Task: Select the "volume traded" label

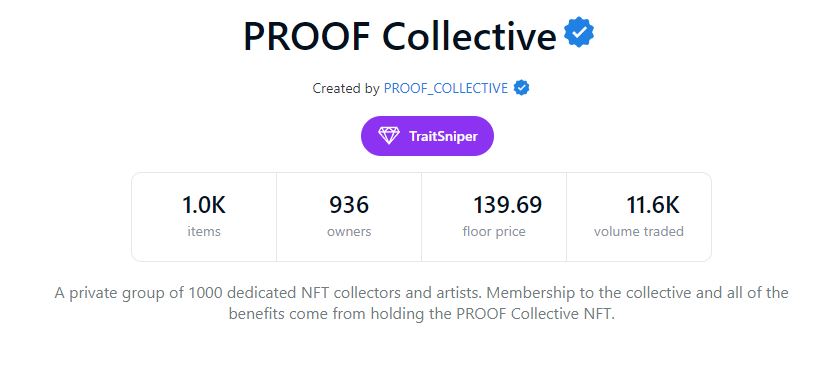Action: tap(639, 232)
